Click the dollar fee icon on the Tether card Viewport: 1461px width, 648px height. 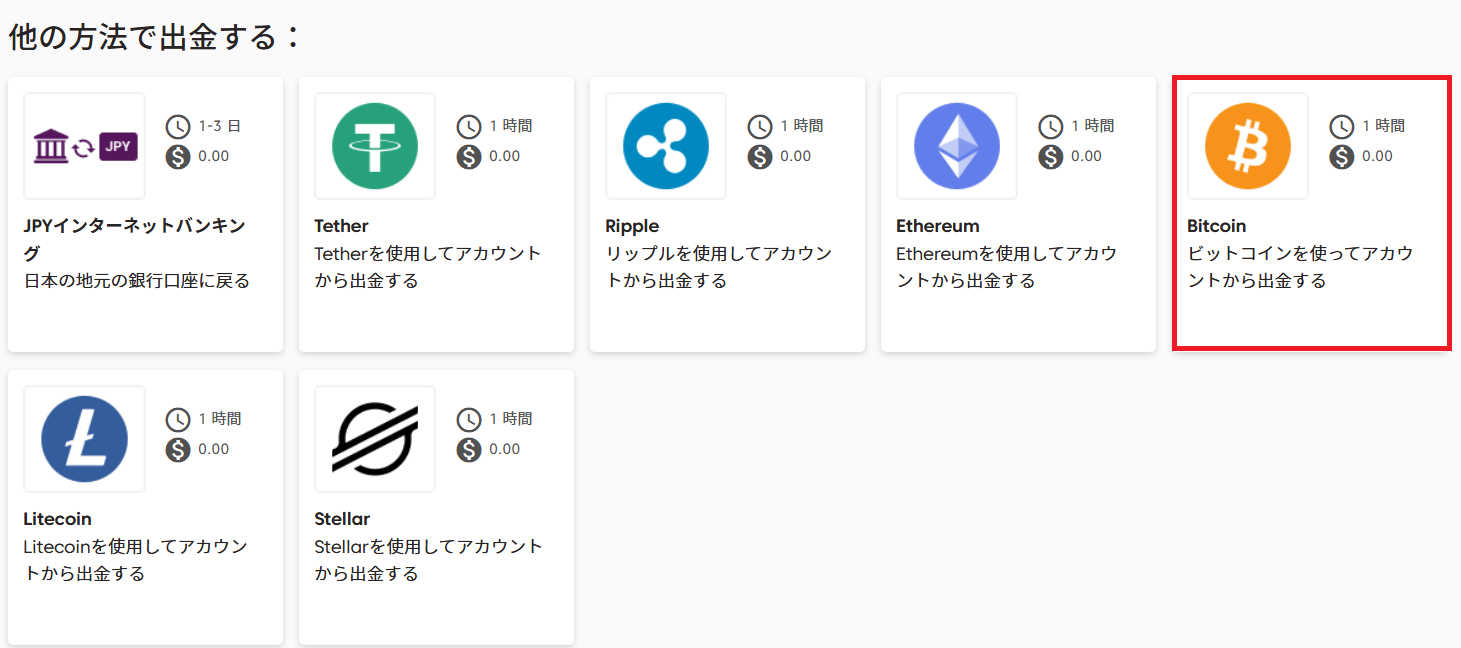(x=469, y=156)
